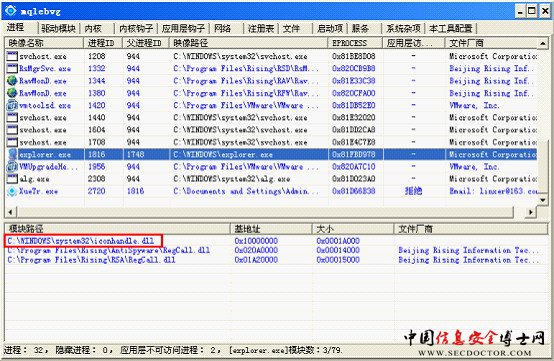Switch to the 启动项 tab
The width and height of the screenshot is (554, 361).
tap(330, 28)
